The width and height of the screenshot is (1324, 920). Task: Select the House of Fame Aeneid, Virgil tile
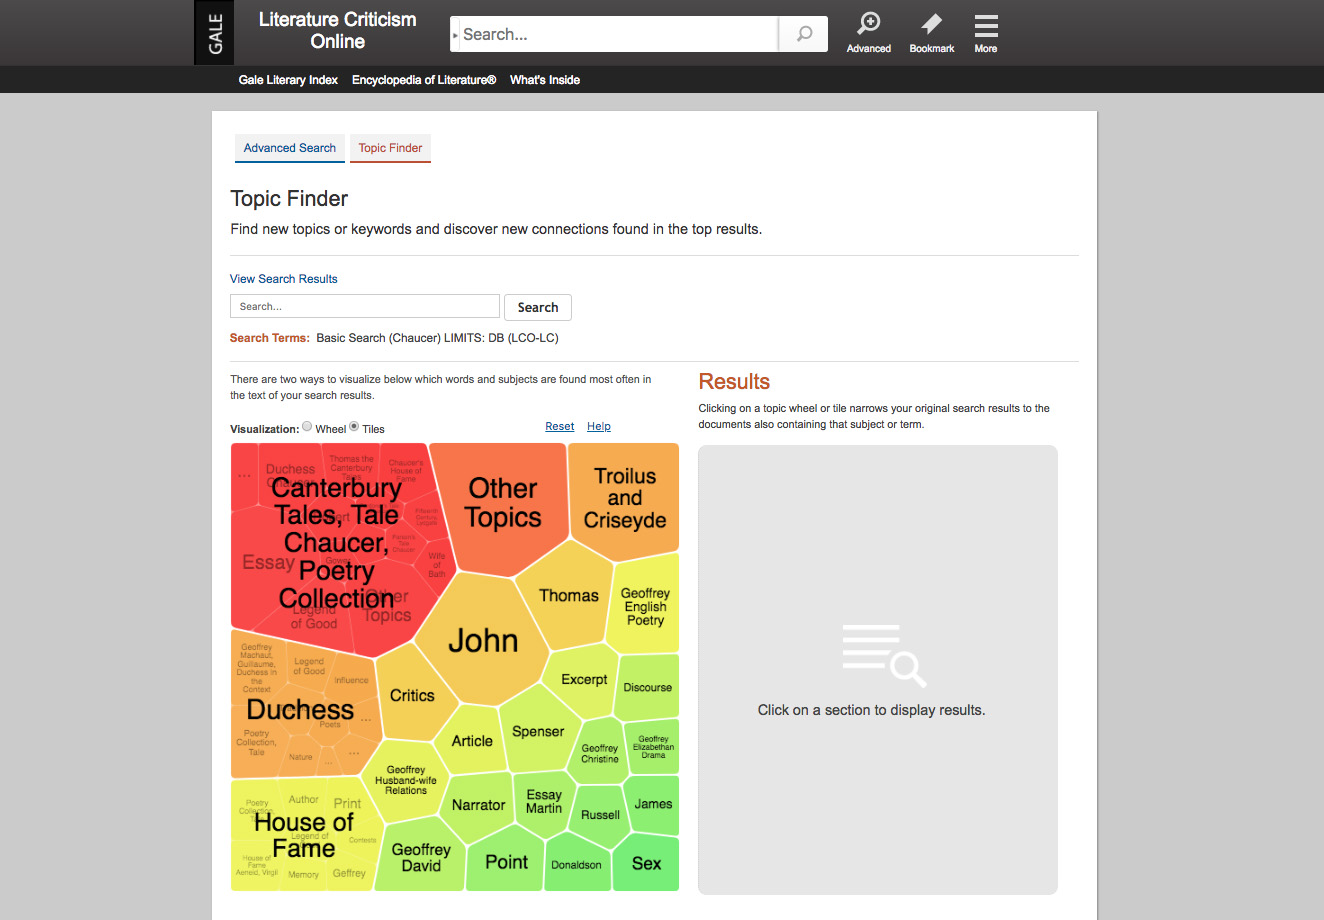tap(257, 865)
